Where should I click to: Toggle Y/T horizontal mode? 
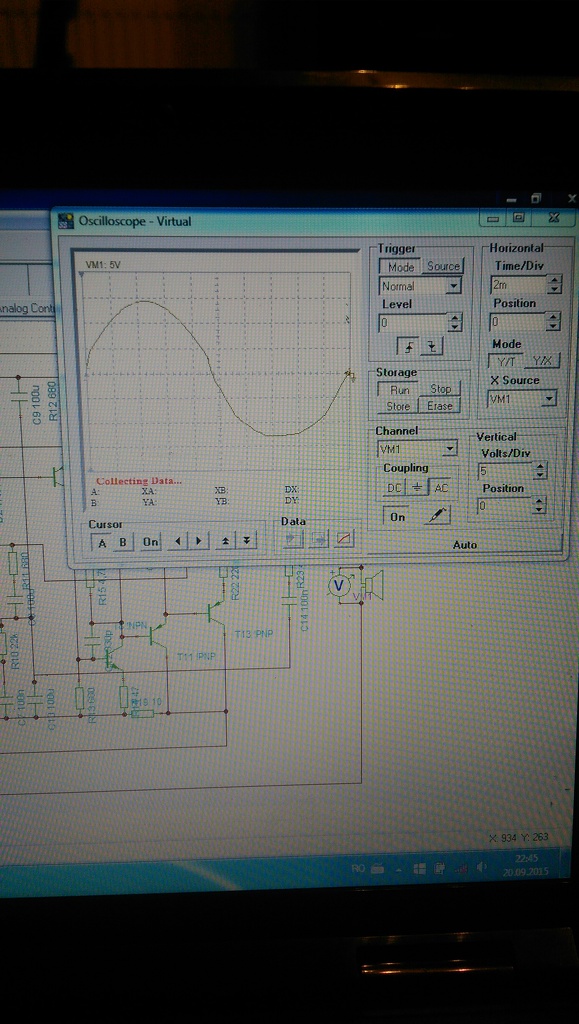pos(505,361)
